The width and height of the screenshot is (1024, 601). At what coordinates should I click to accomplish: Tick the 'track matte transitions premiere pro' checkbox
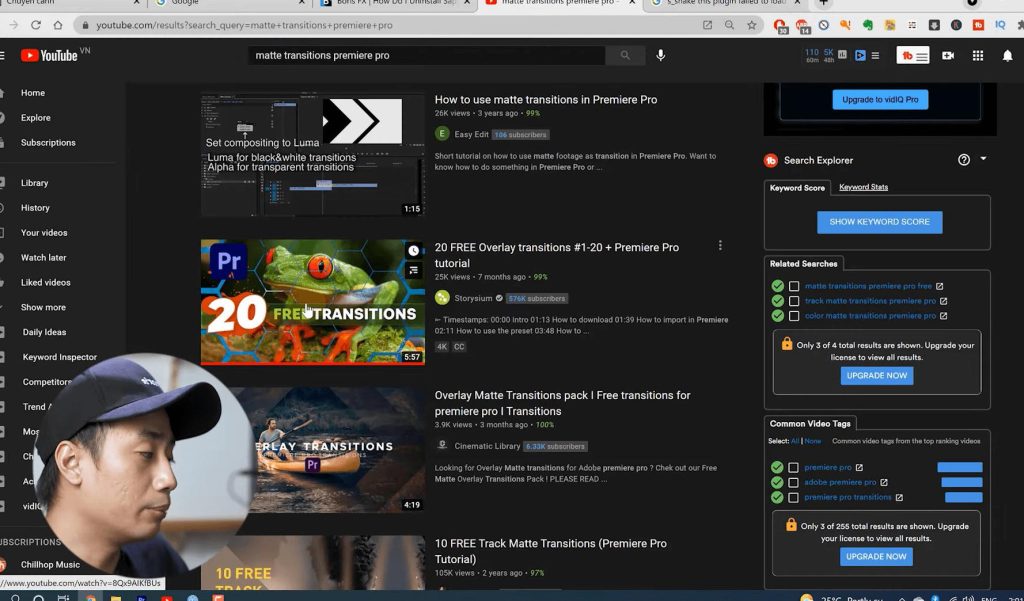[794, 301]
